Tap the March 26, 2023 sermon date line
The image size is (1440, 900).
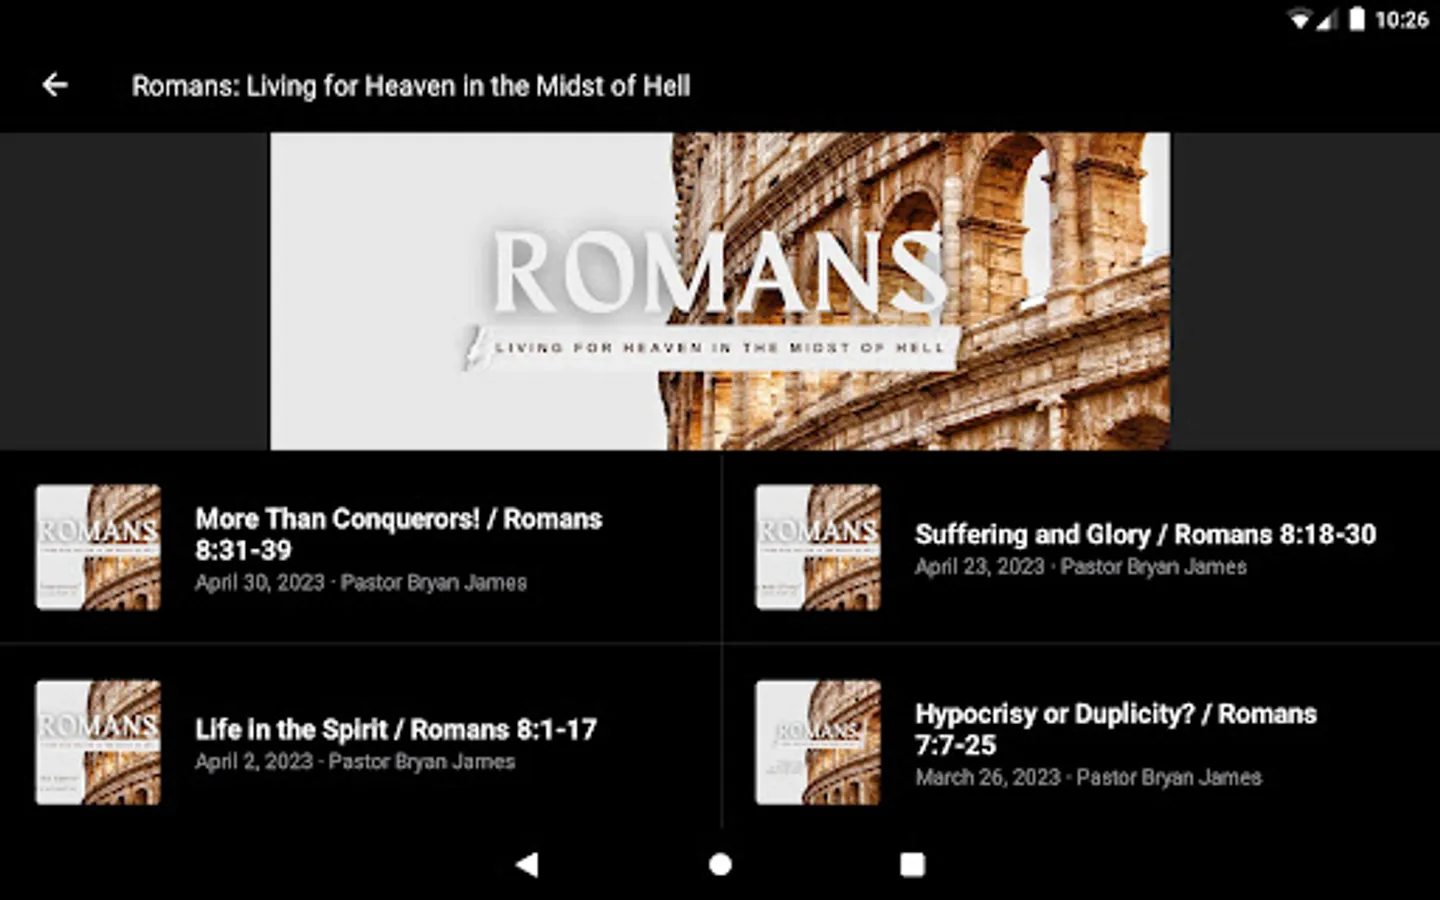1088,777
